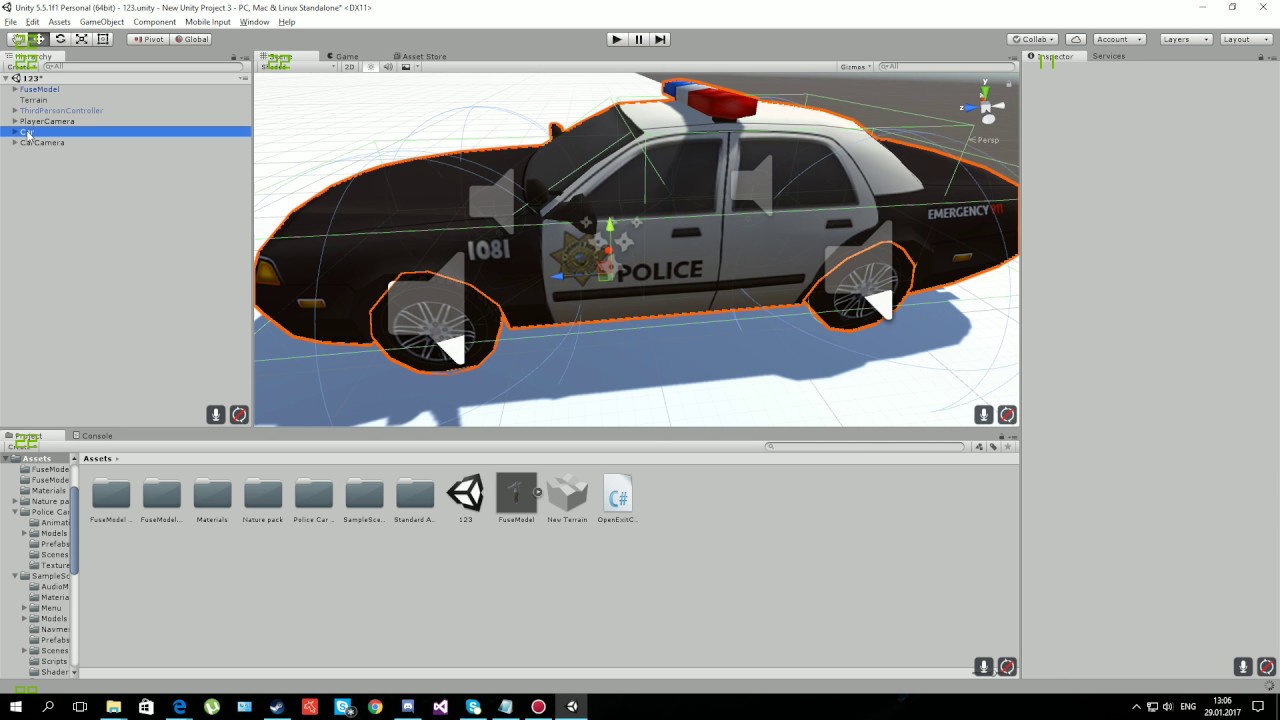The width and height of the screenshot is (1280, 720).
Task: Open Materials folder in asset grid
Action: tap(212, 500)
